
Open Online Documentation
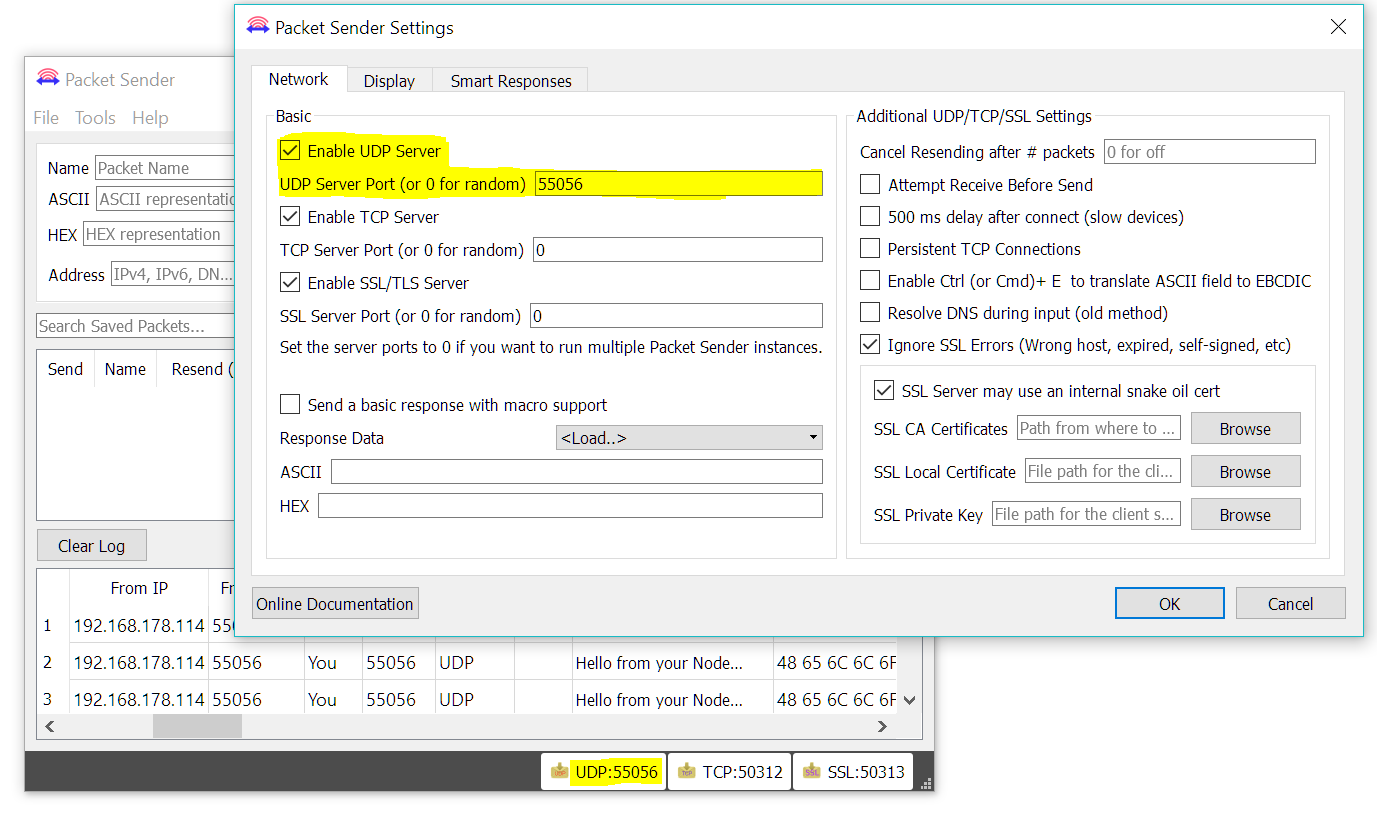tap(335, 604)
